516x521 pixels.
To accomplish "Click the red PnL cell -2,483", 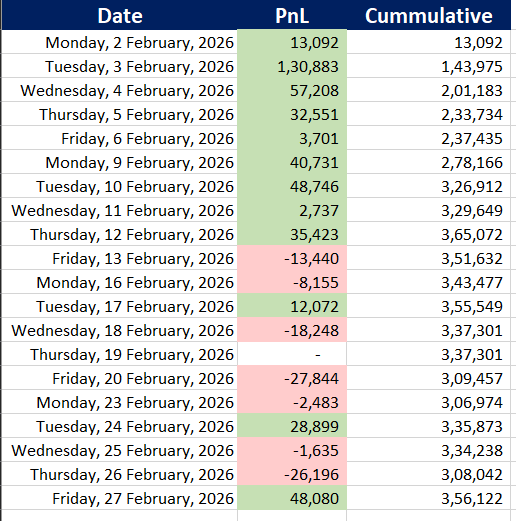I will click(x=292, y=402).
